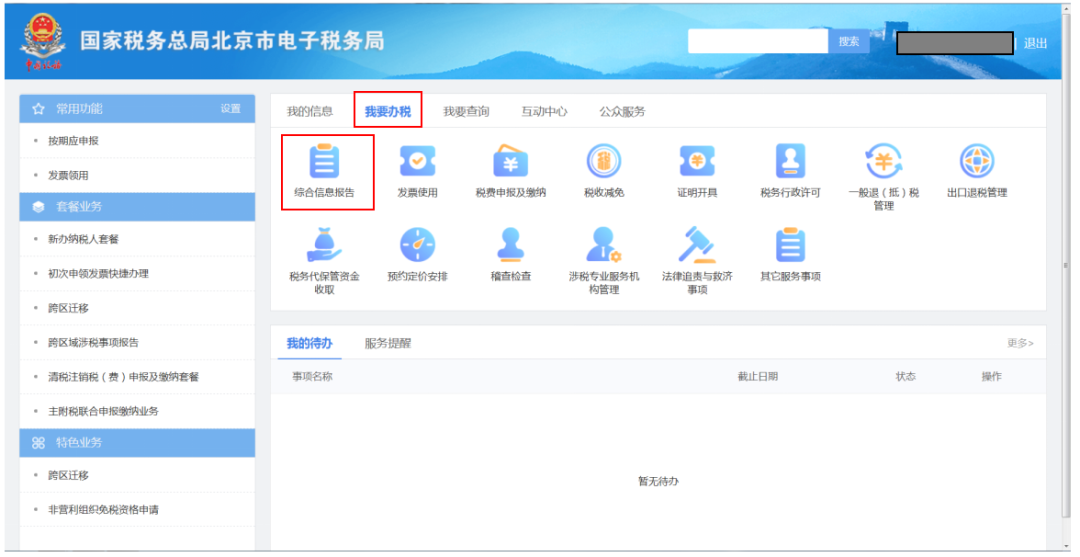1080x557 pixels.
Task: Open 其它服务事项 icon
Action: click(x=790, y=245)
